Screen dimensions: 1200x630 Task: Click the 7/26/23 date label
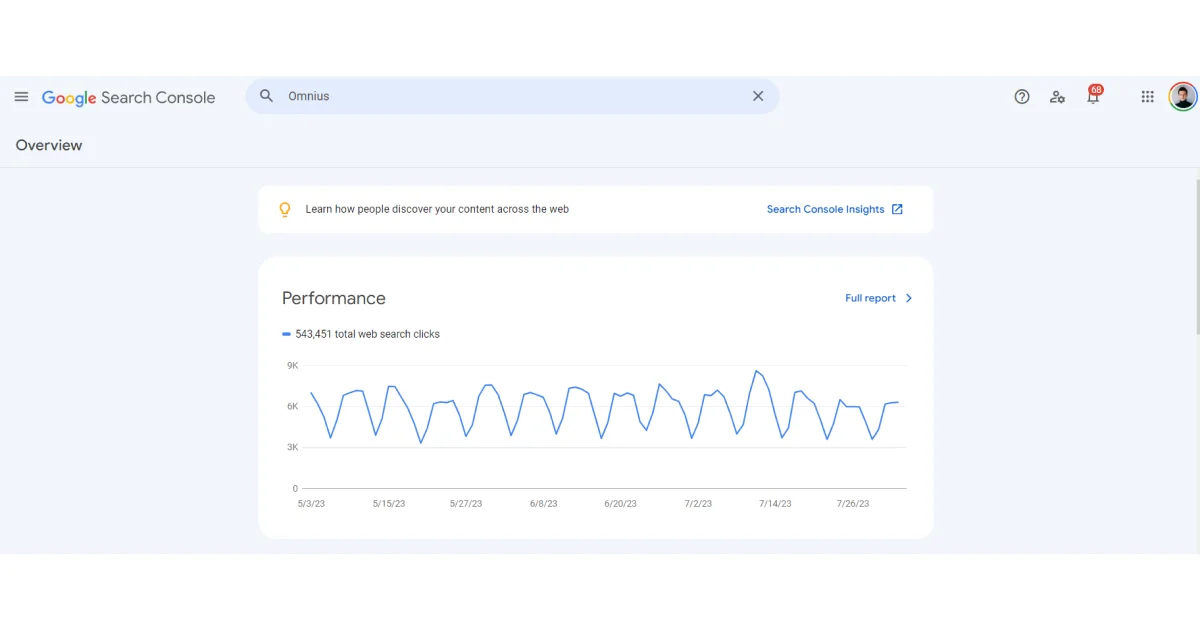pos(852,504)
